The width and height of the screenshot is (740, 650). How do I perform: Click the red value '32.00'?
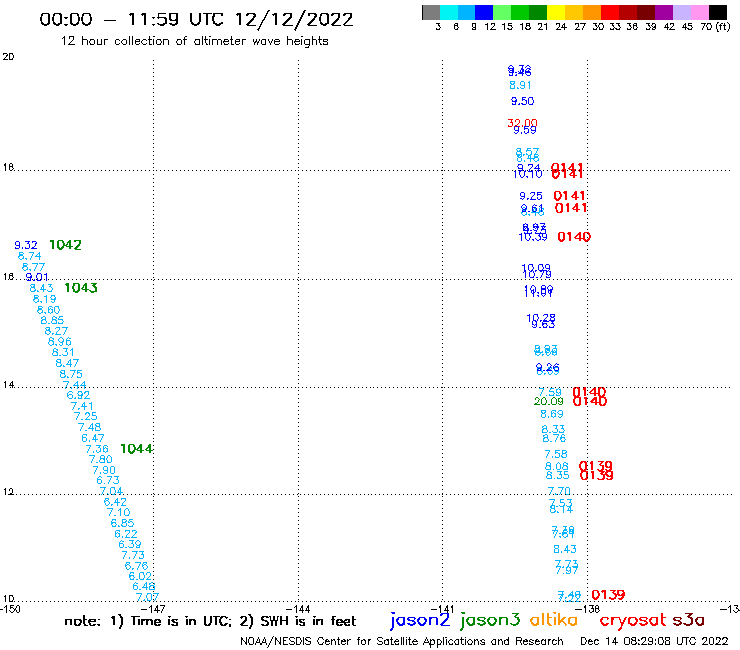522,123
